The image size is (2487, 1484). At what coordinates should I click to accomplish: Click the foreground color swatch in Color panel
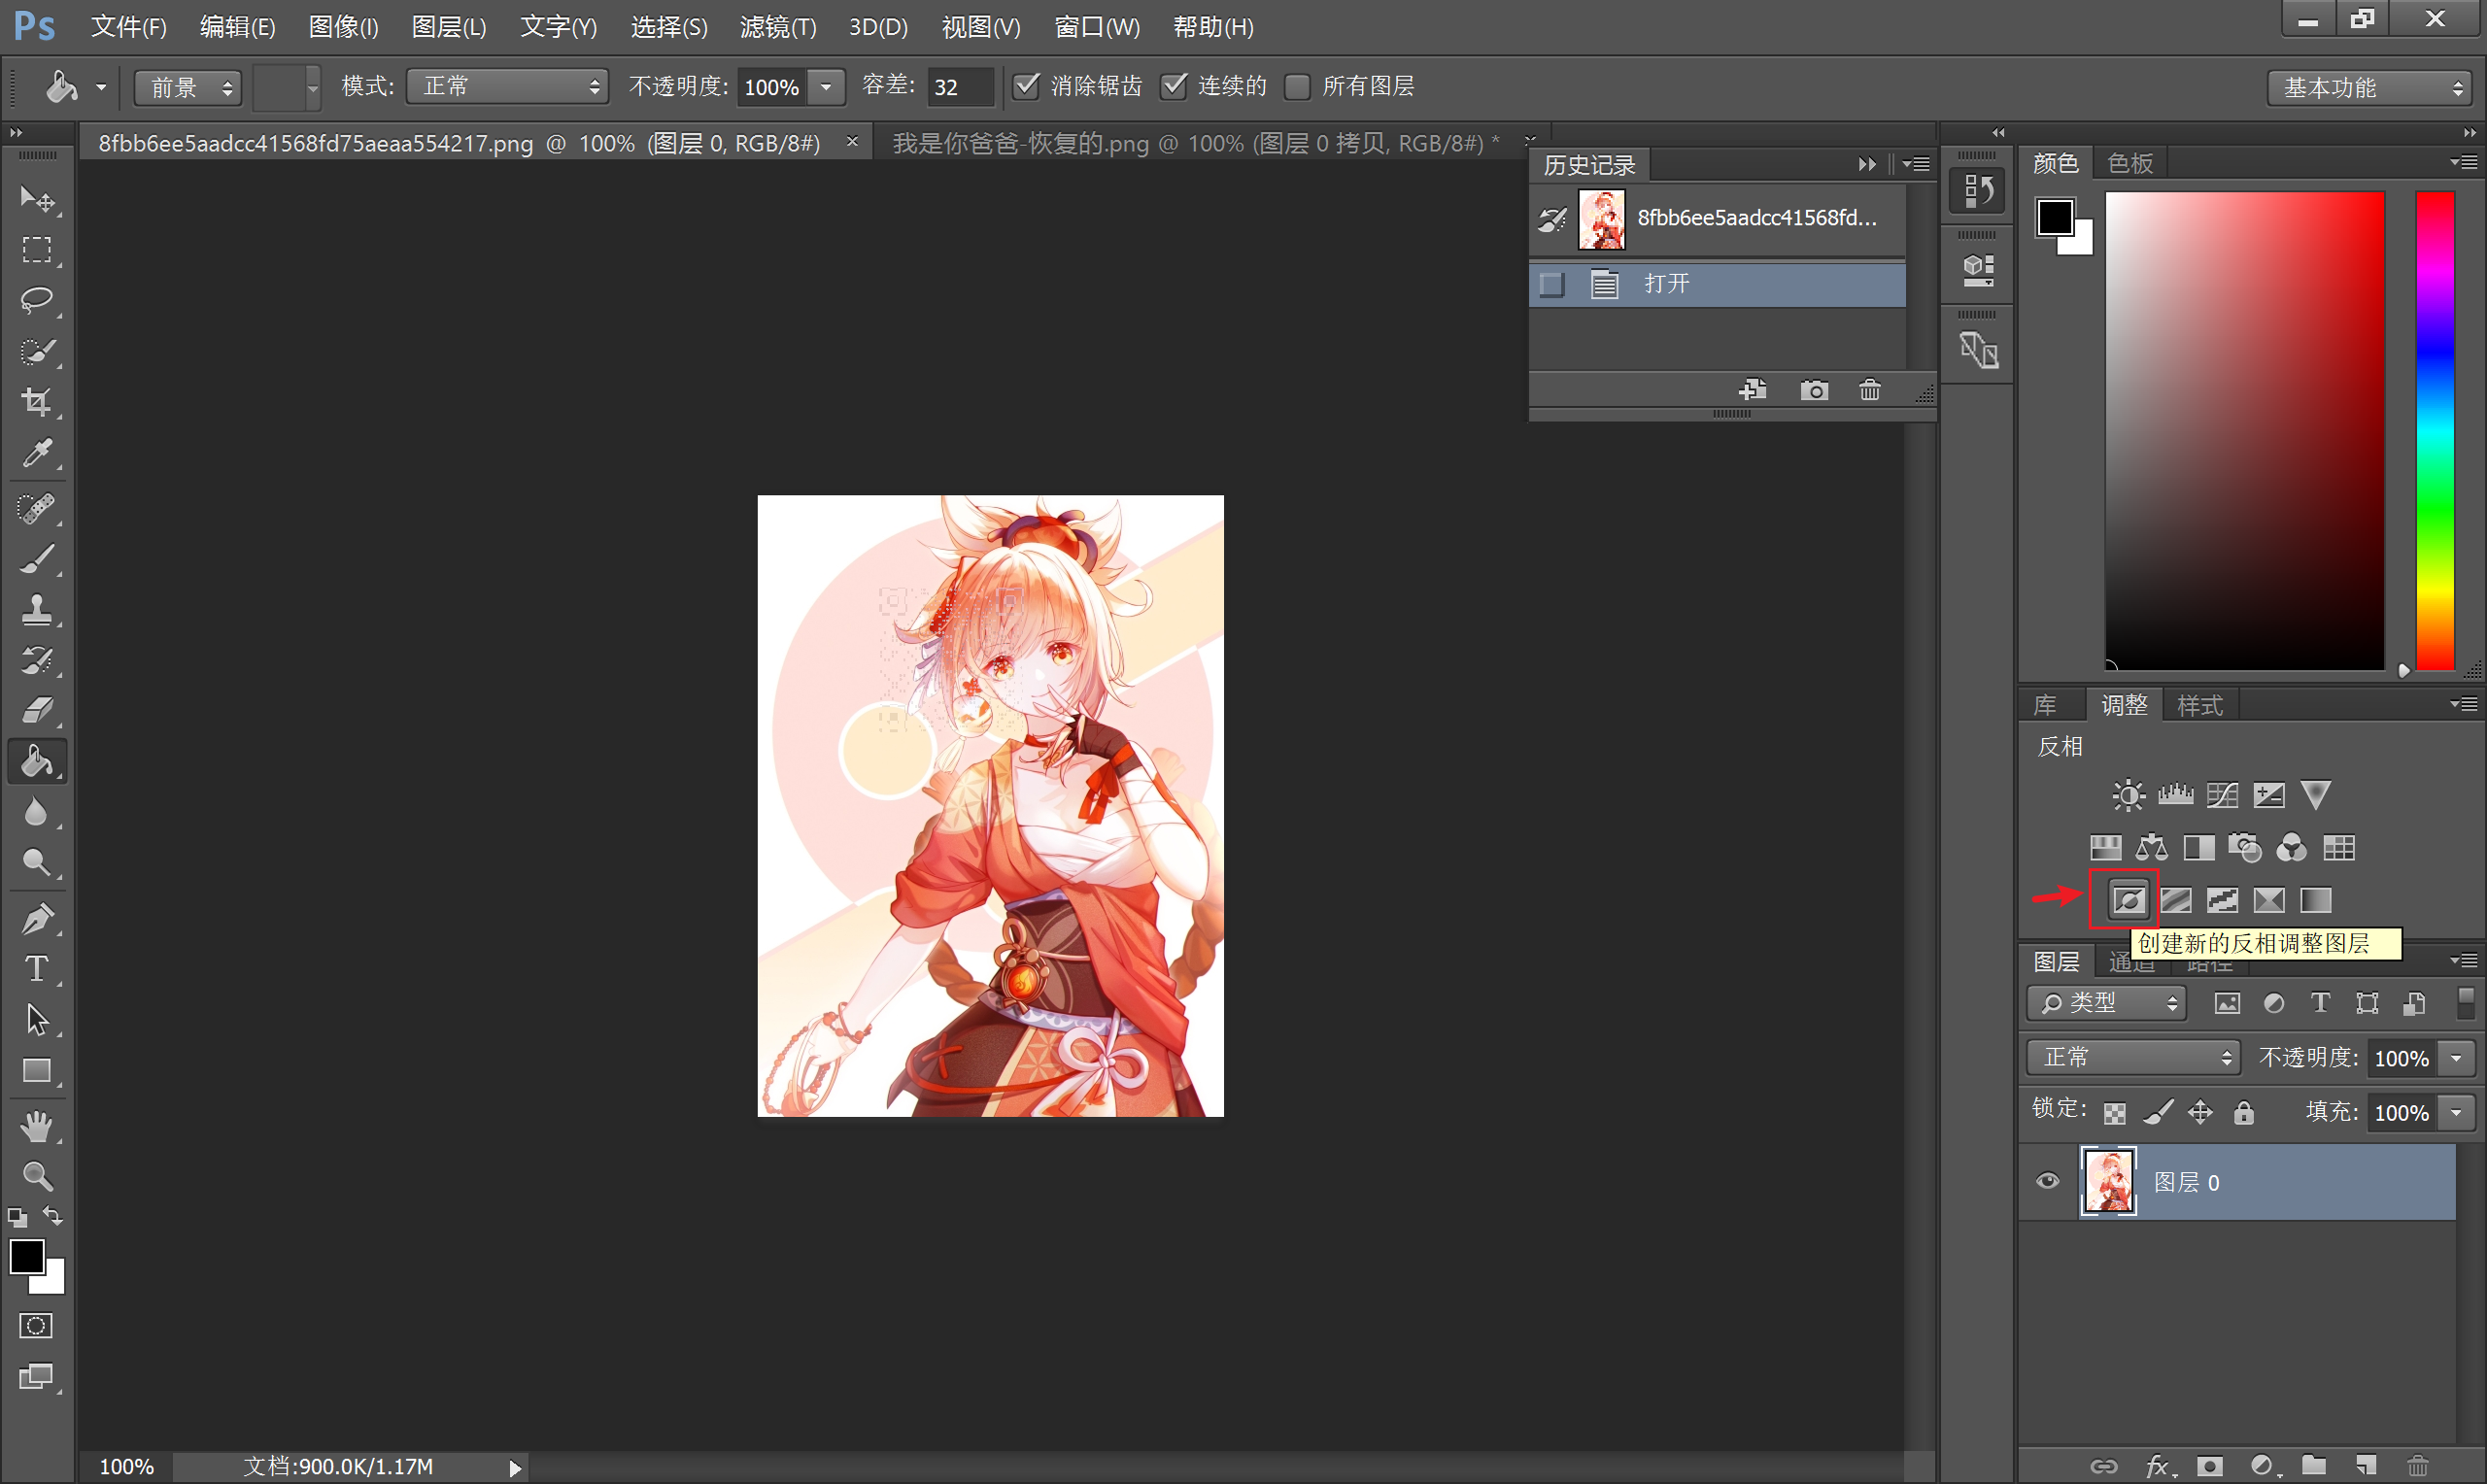click(x=2054, y=215)
